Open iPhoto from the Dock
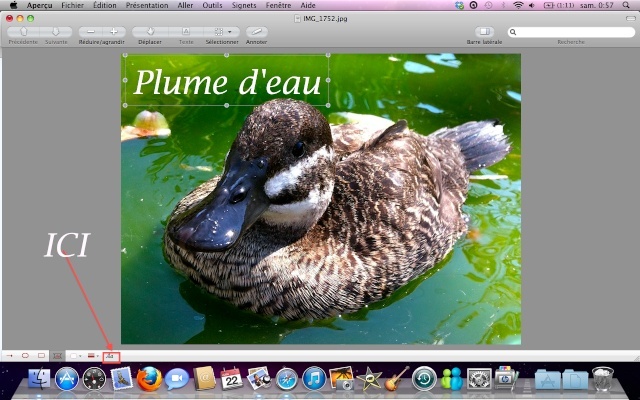The width and height of the screenshot is (640, 400). pos(341,378)
